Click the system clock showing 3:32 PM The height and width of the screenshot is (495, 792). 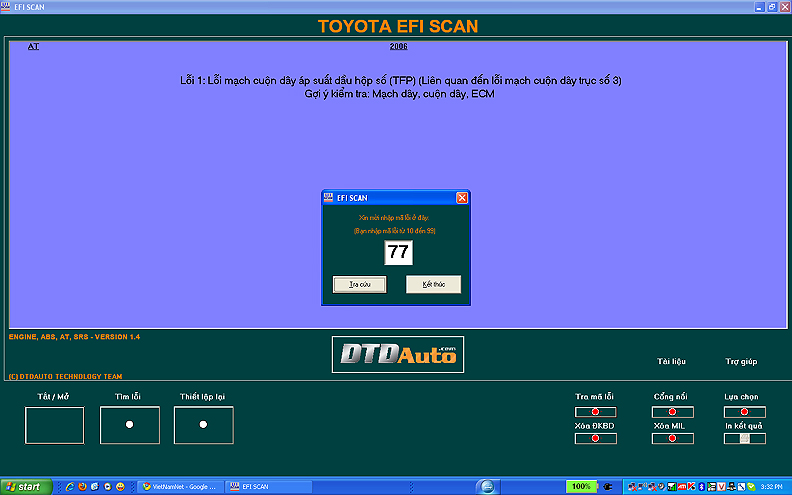[771, 487]
